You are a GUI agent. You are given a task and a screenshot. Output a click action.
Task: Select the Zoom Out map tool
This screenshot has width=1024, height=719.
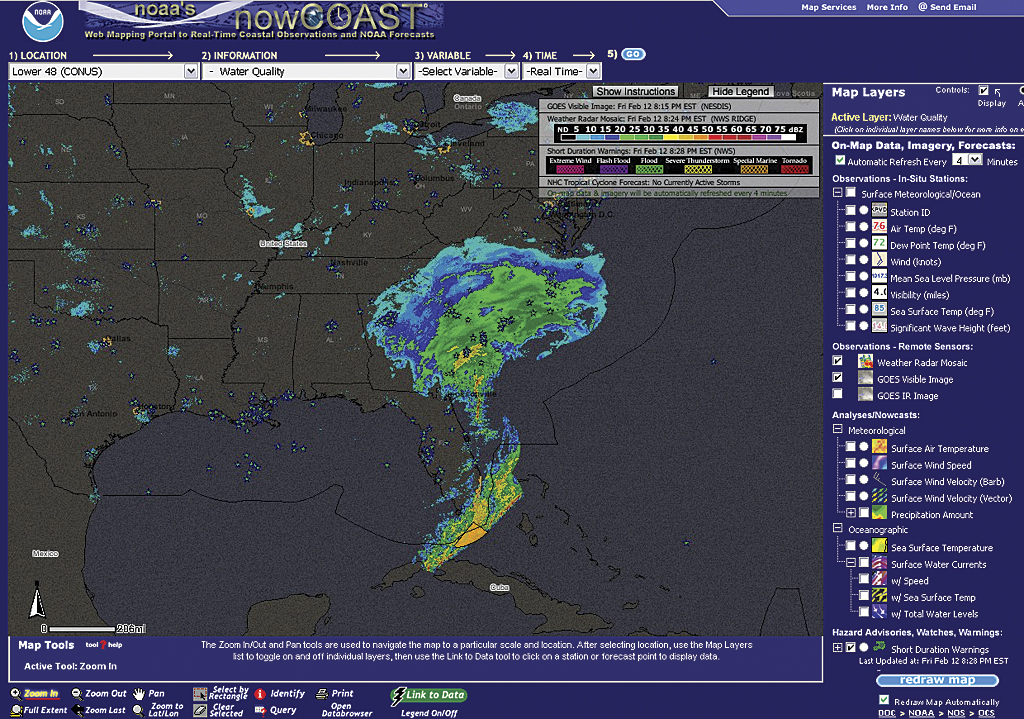99,694
